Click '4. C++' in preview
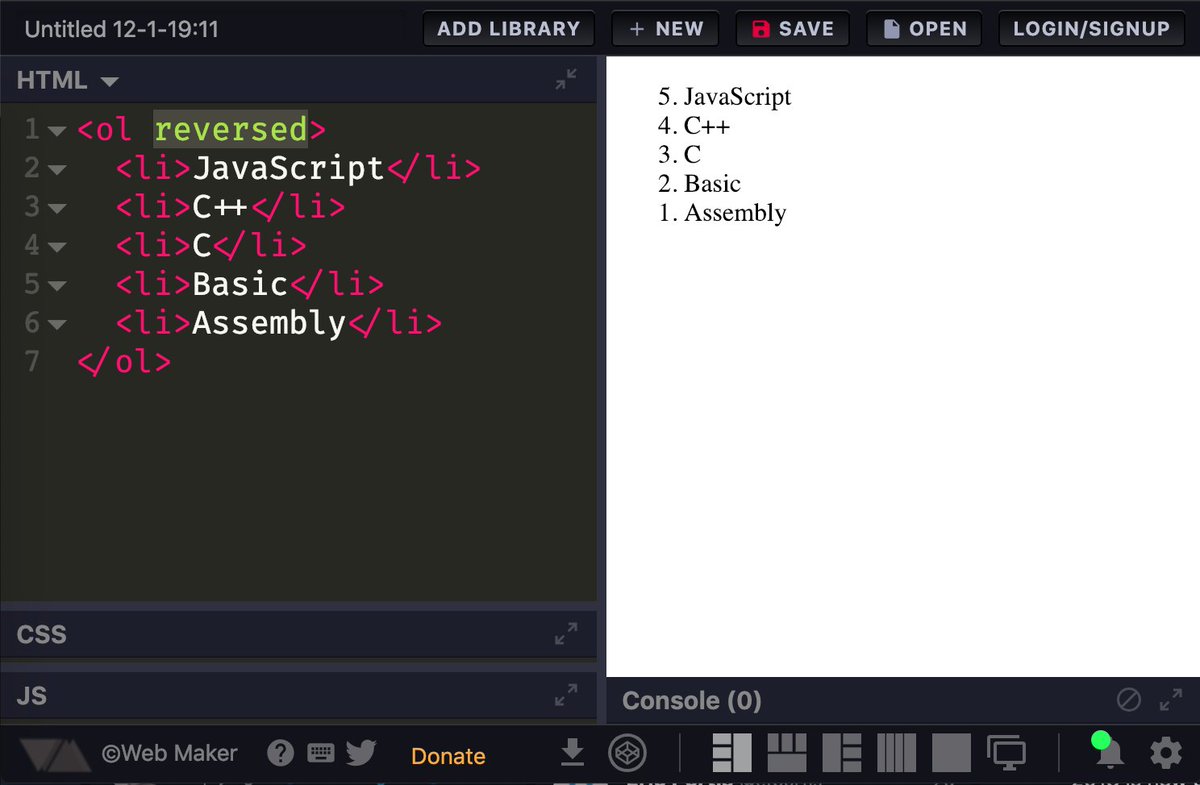The image size is (1200, 785). (695, 126)
